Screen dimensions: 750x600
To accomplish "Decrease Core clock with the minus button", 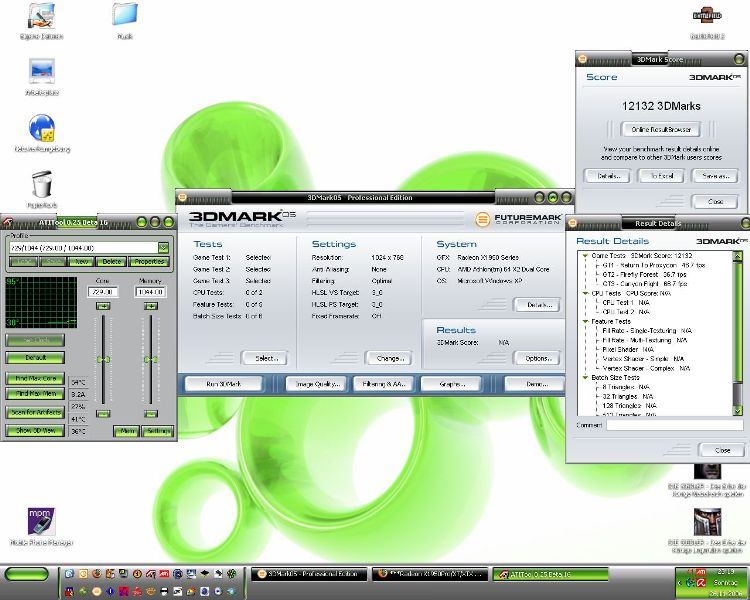I will 103,413.
